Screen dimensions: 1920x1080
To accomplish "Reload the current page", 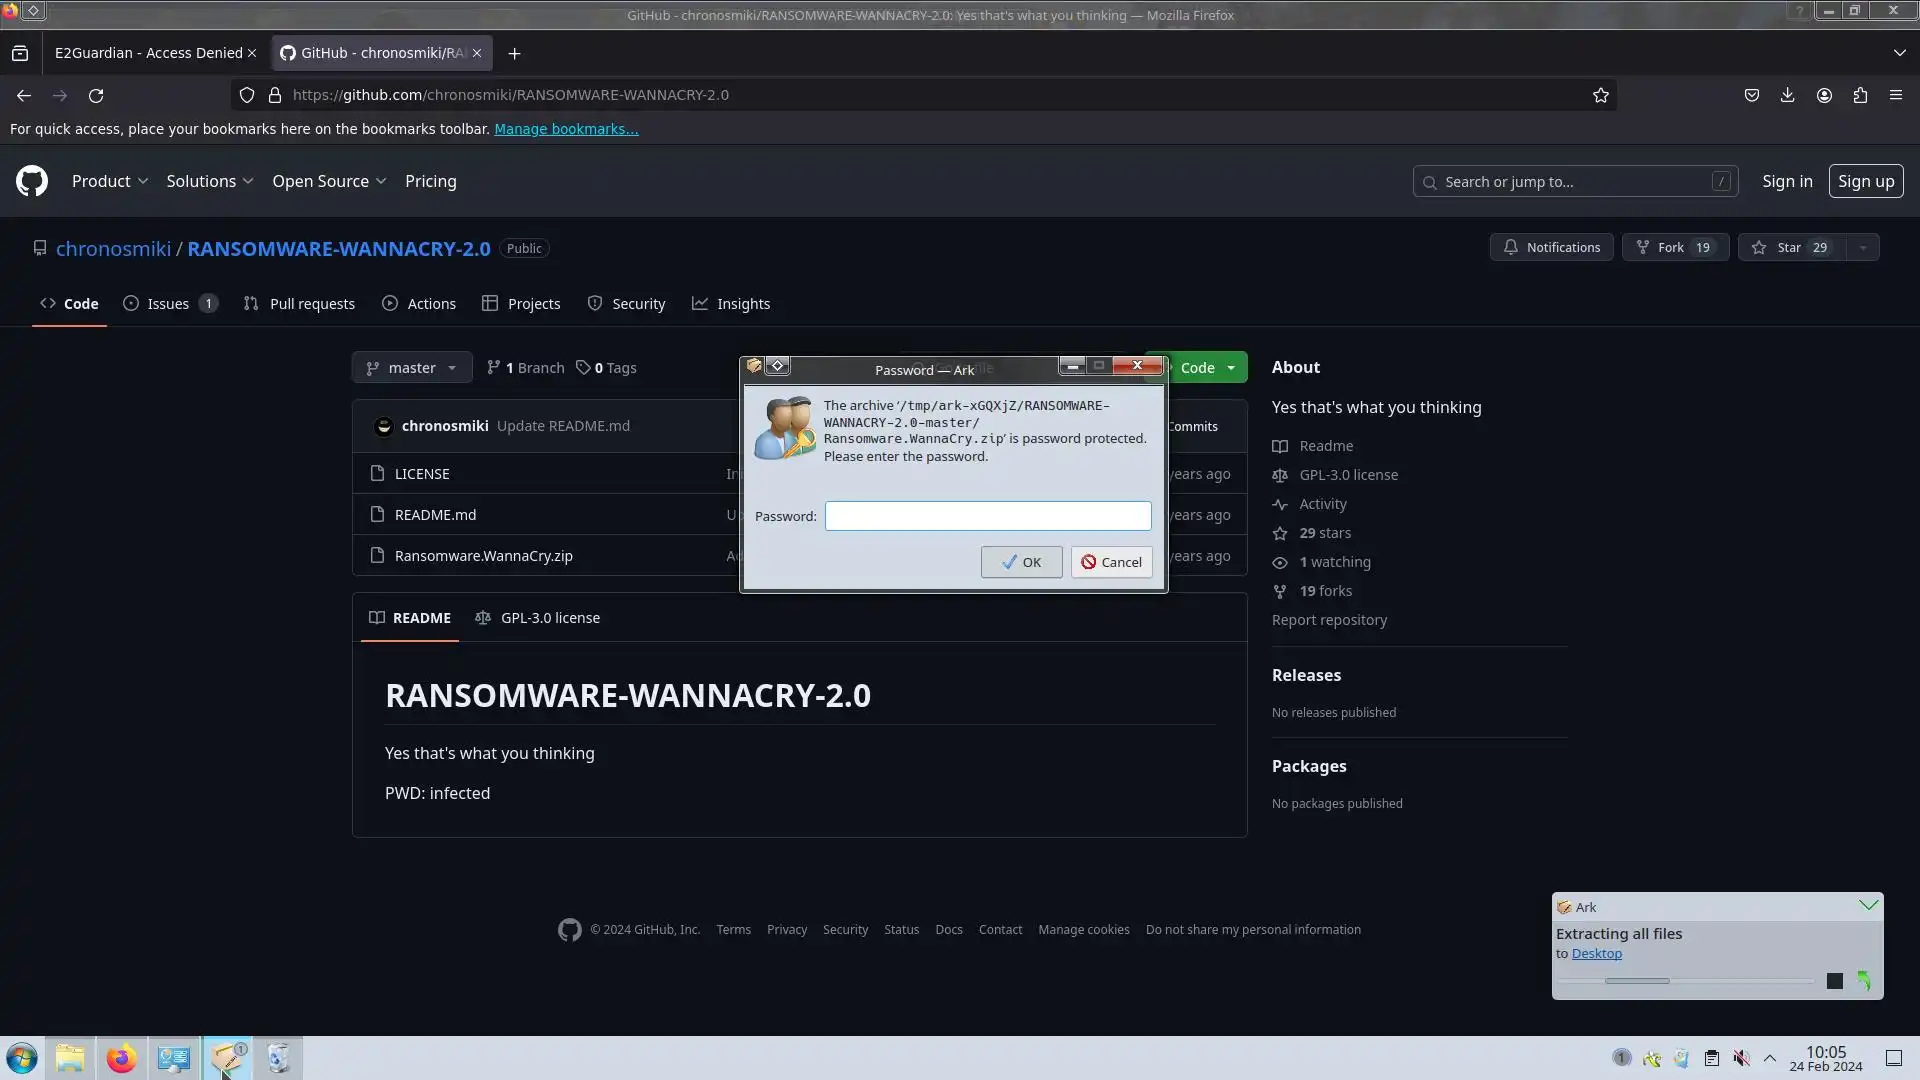I will coord(96,95).
